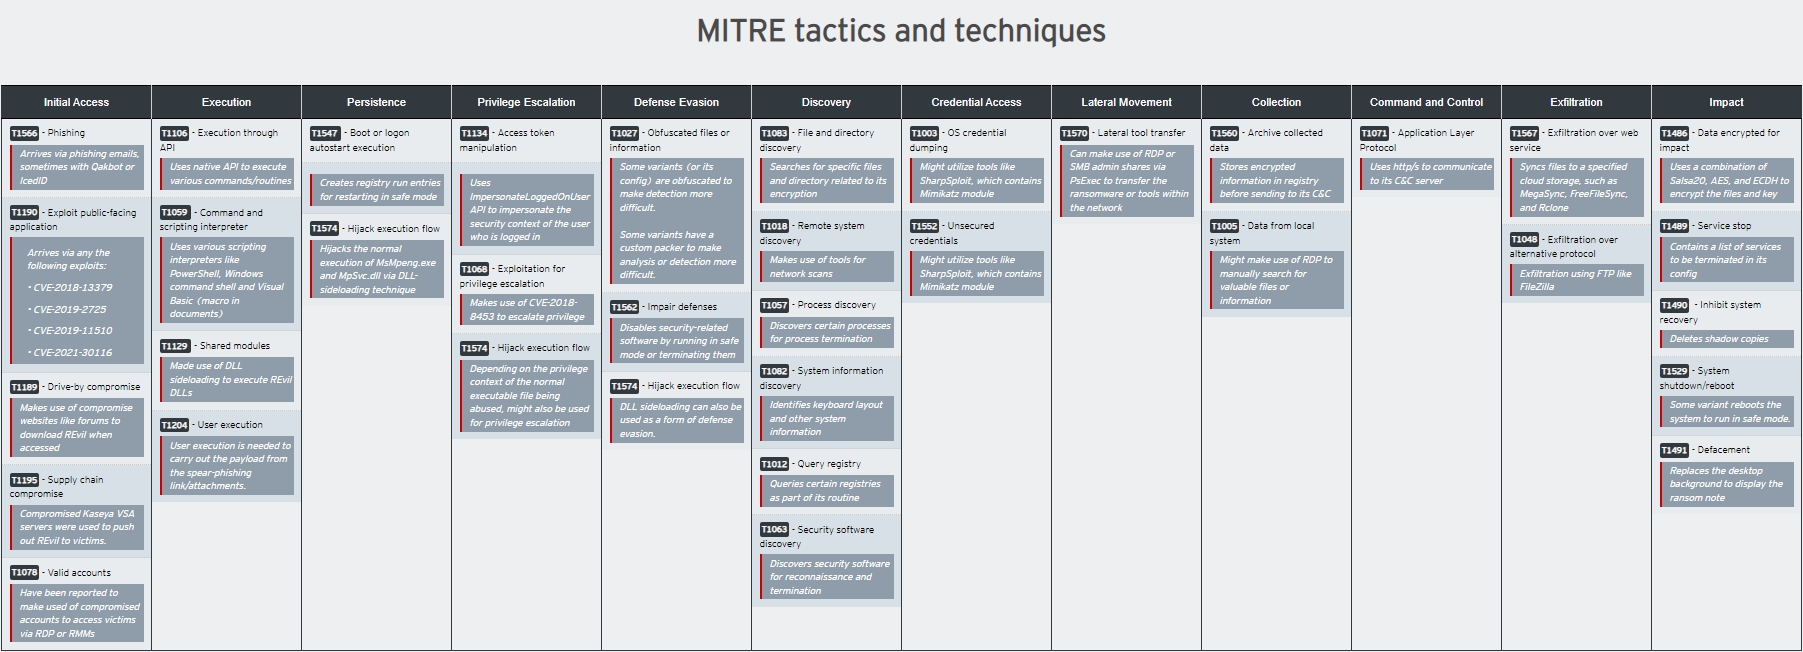Viewport: 1803px width, 652px height.
Task: Click the 'Deletes shadow copies' description box
Action: point(1725,339)
